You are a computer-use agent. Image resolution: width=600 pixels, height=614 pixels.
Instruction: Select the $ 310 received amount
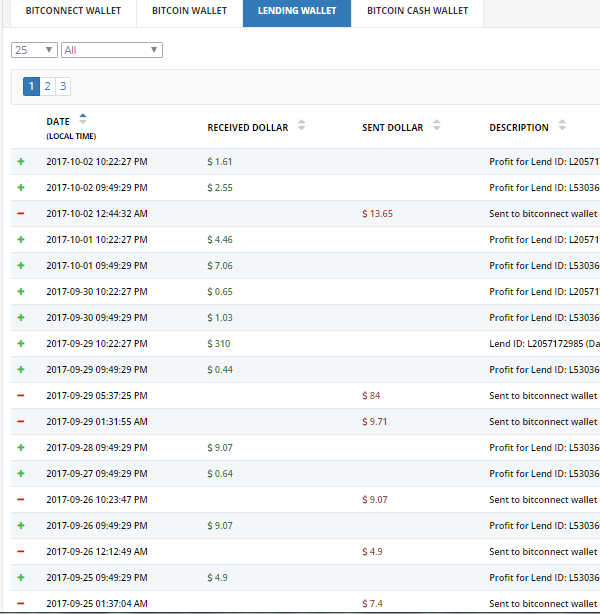coord(219,344)
